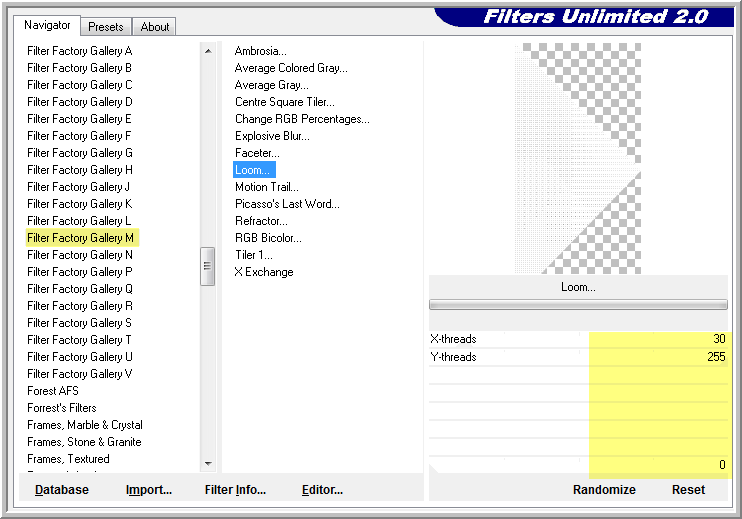Viewport: 742px width, 519px height.
Task: Randomize the filter settings
Action: [604, 490]
